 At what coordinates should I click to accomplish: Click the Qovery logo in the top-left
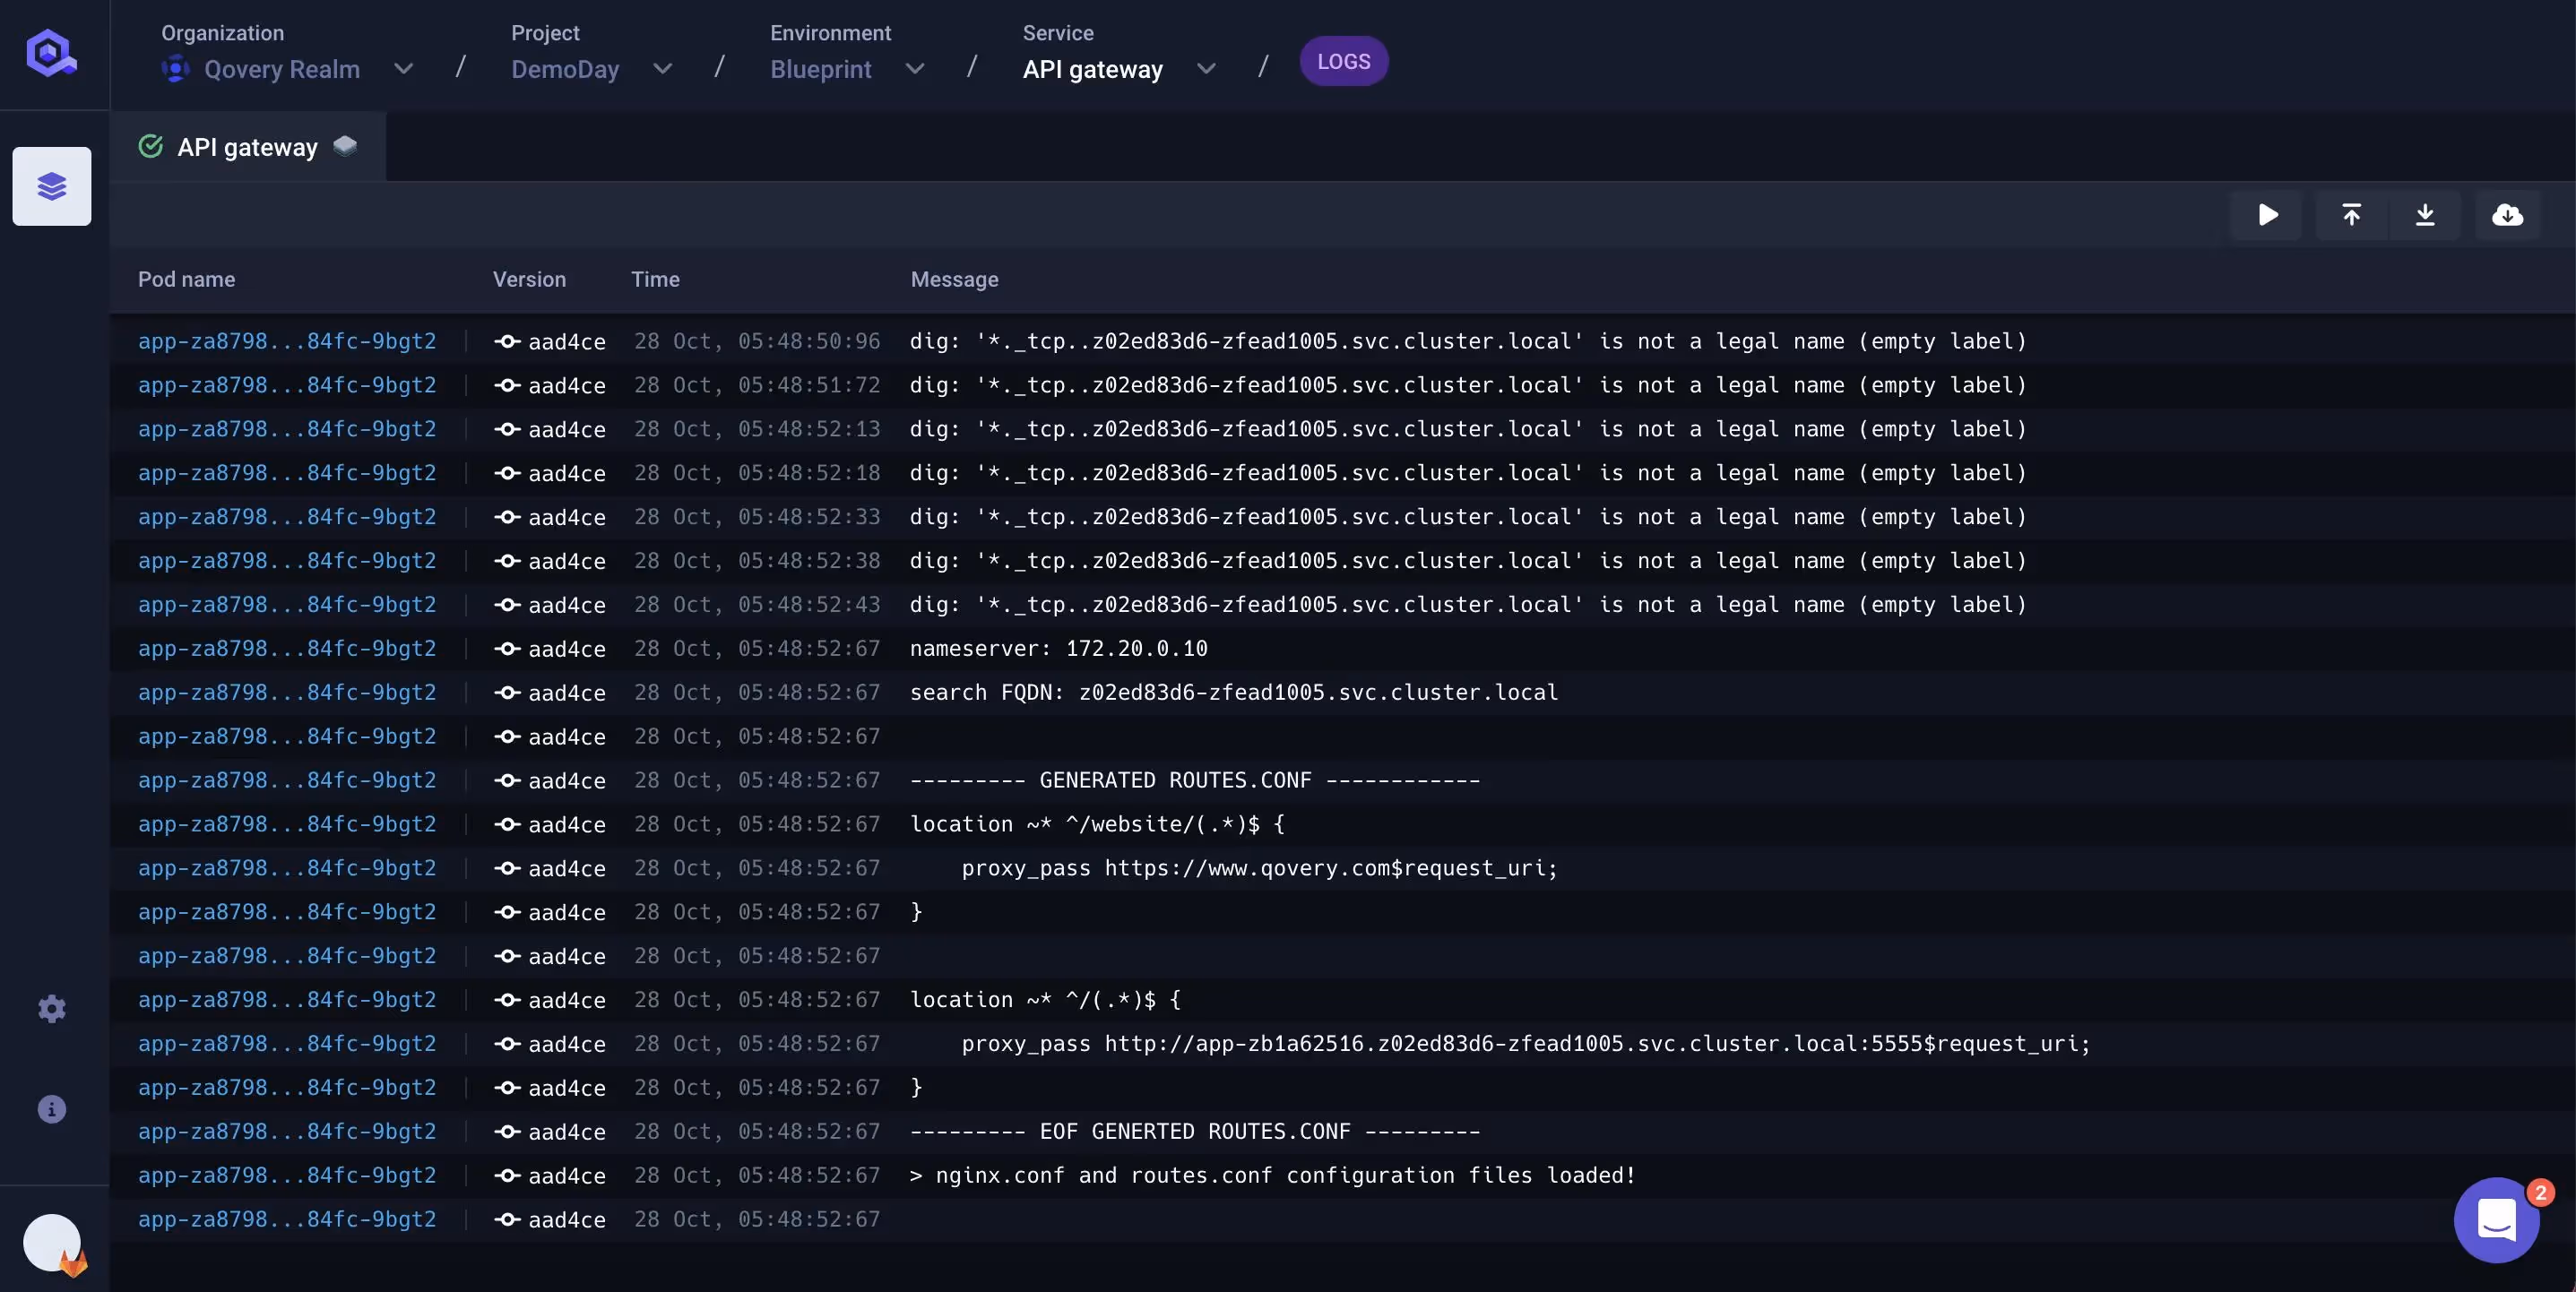point(51,53)
